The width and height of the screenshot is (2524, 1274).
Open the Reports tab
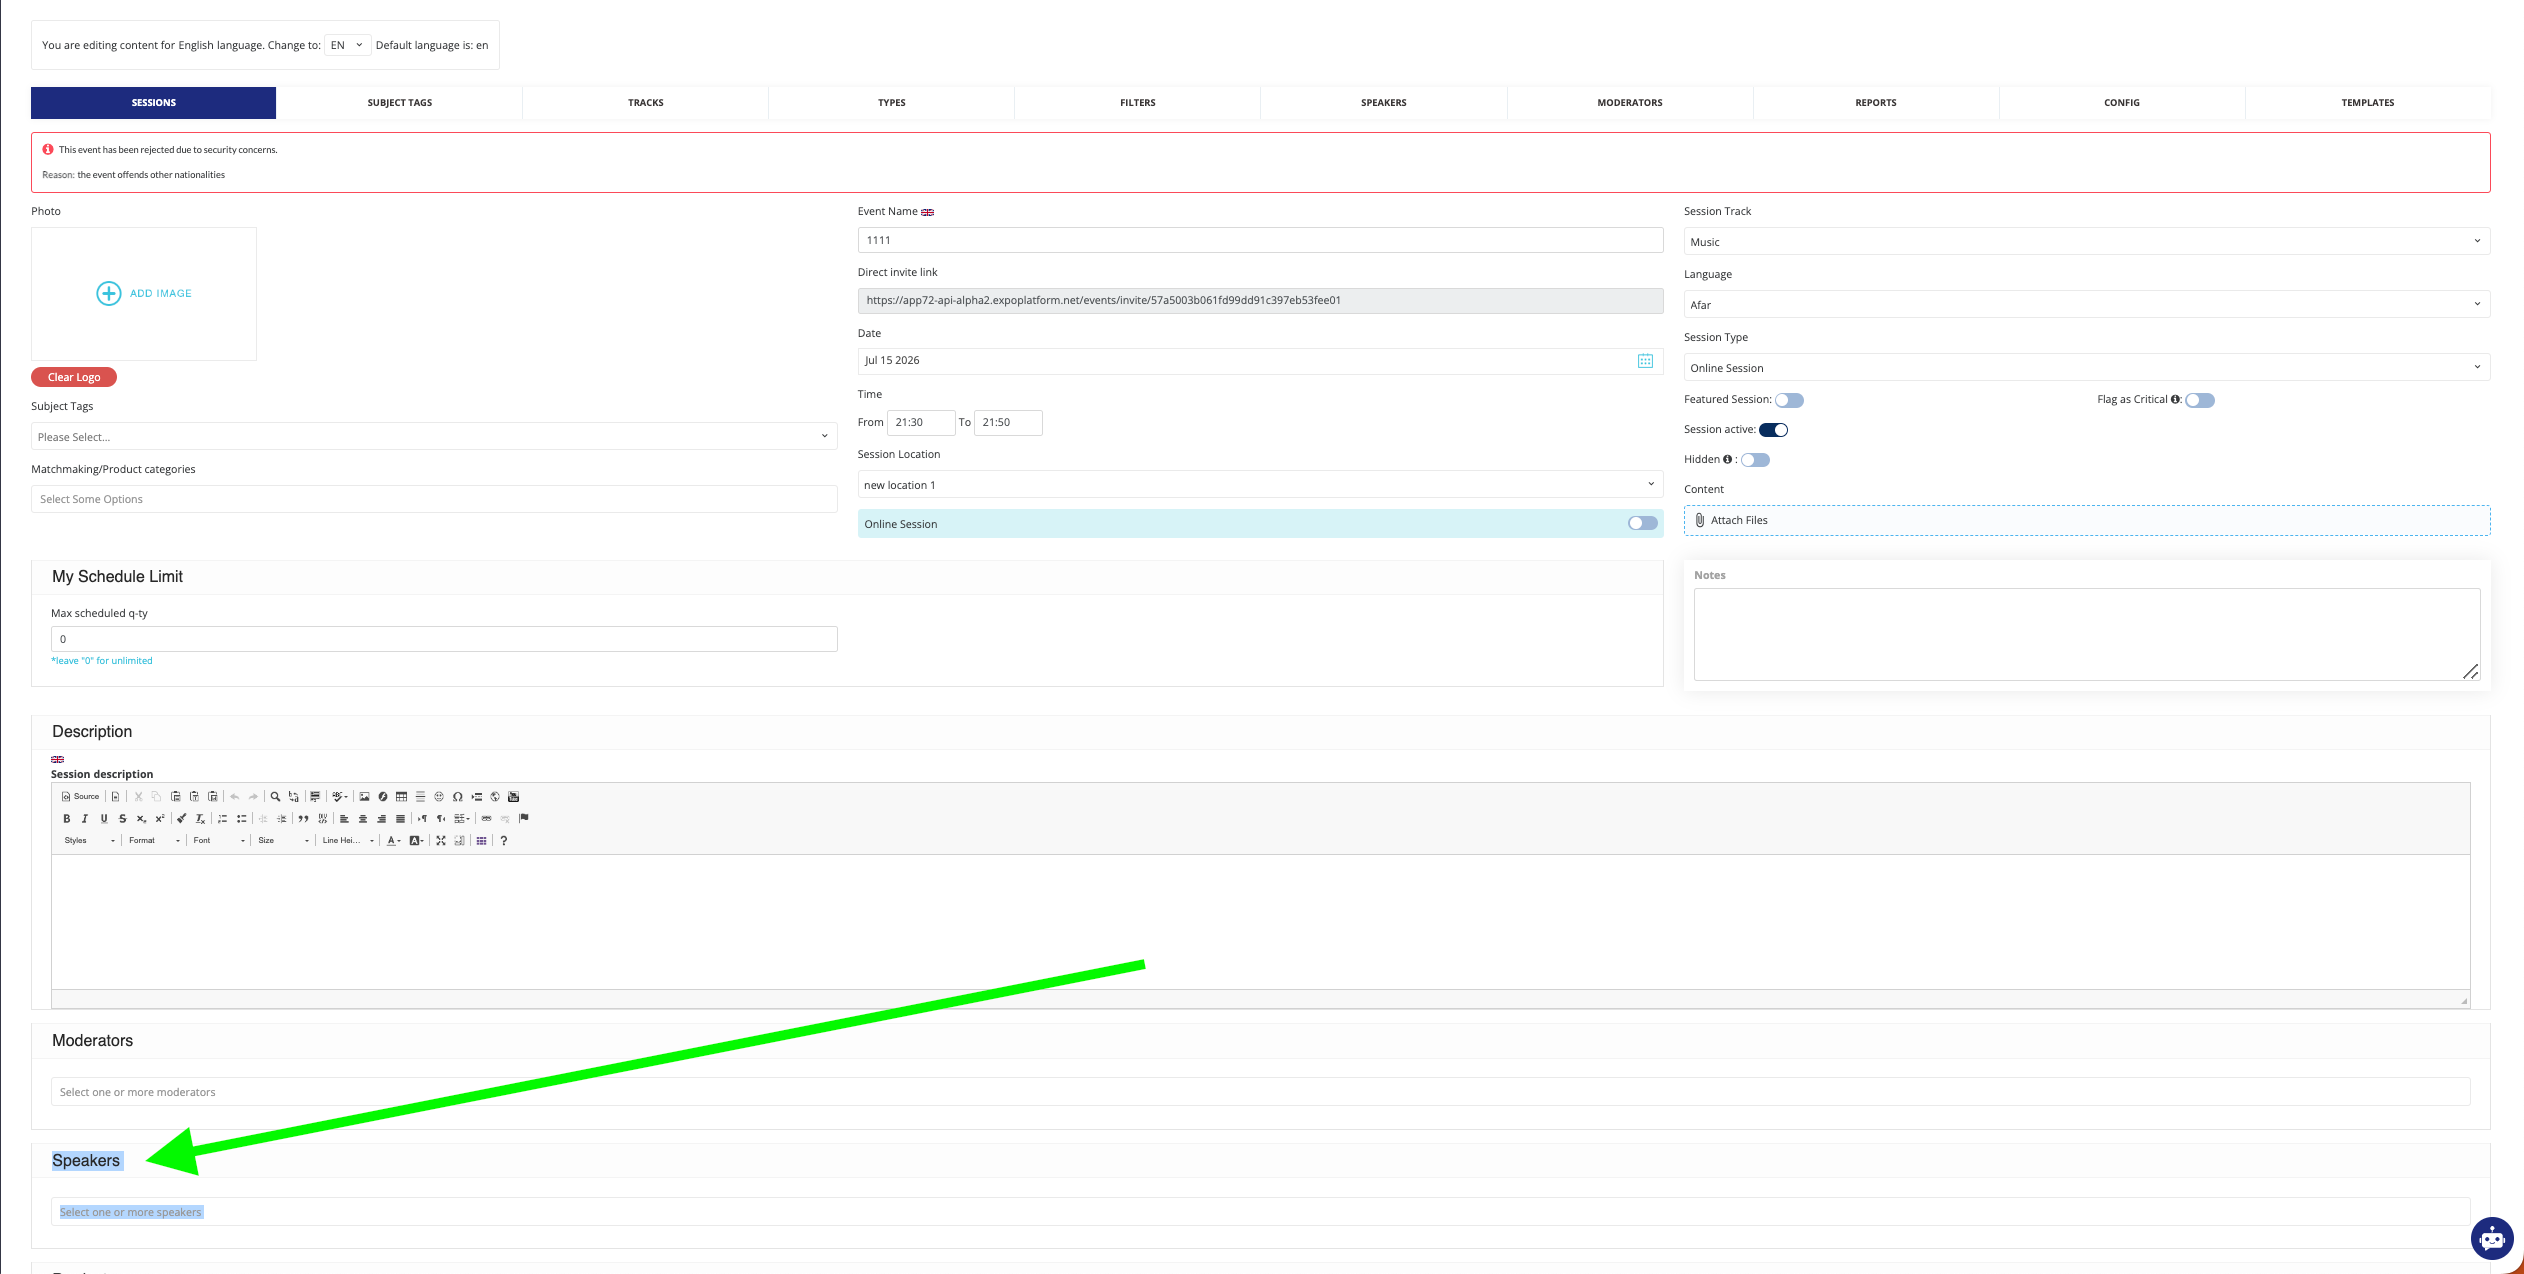[1875, 103]
